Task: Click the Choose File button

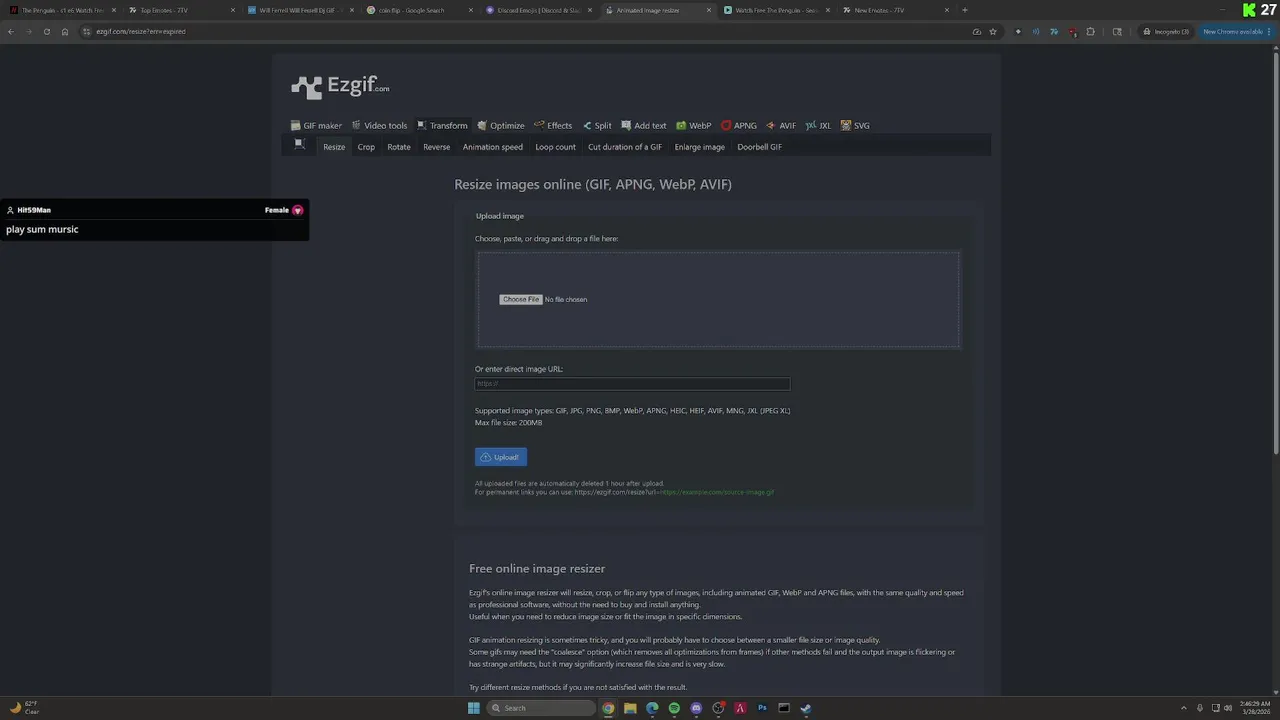Action: 521,300
